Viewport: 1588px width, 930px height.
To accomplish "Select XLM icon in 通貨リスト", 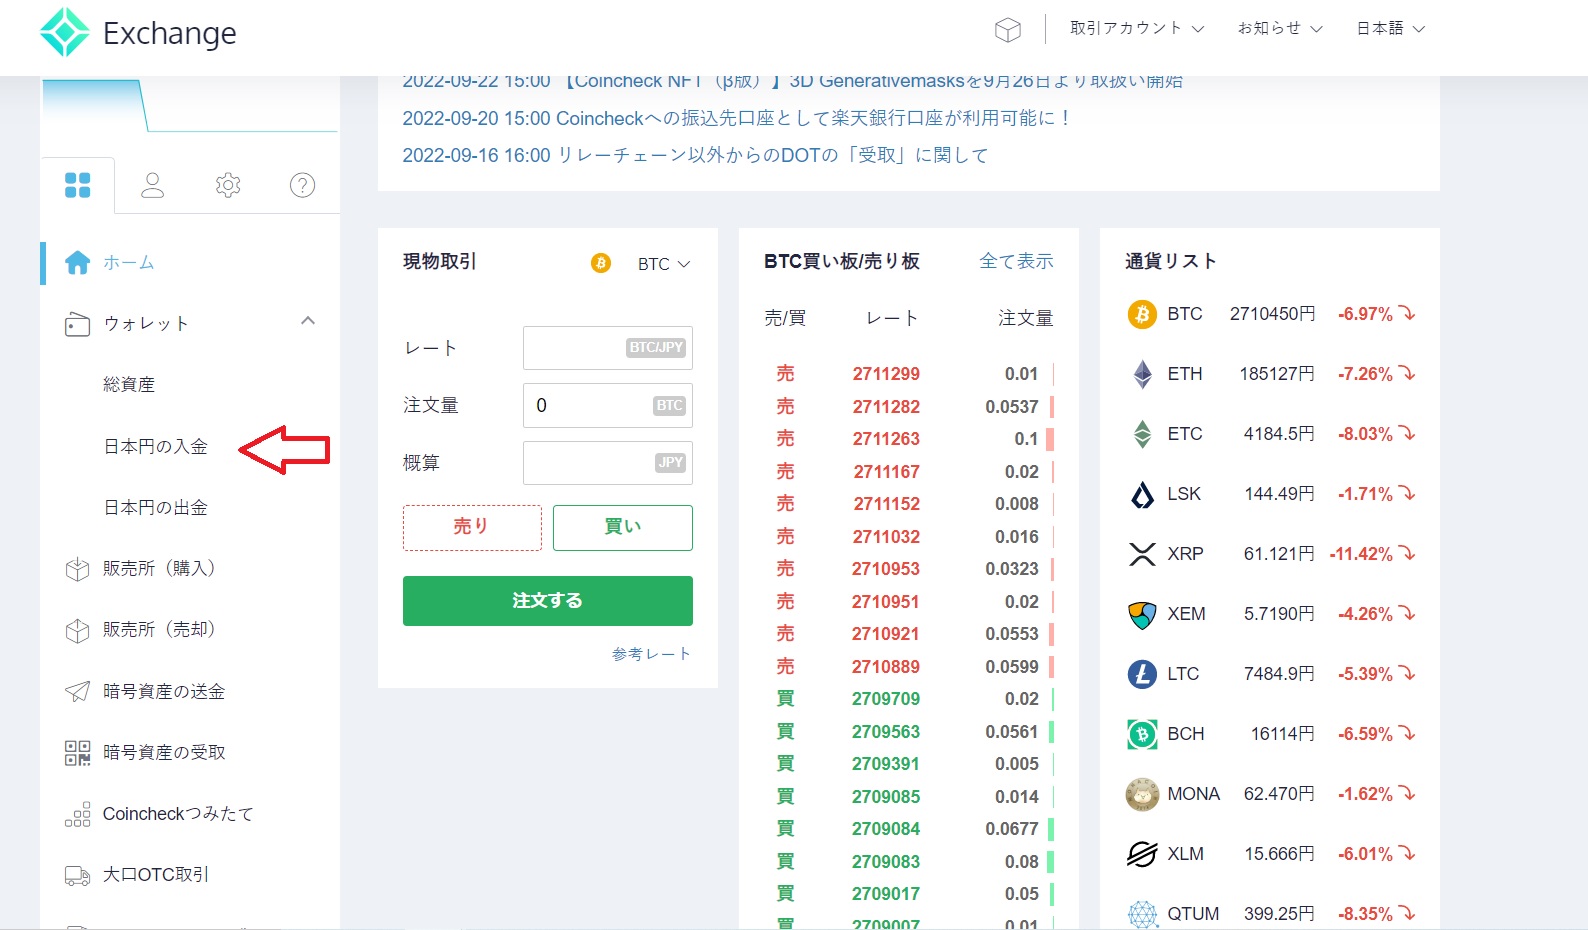I will coord(1142,854).
